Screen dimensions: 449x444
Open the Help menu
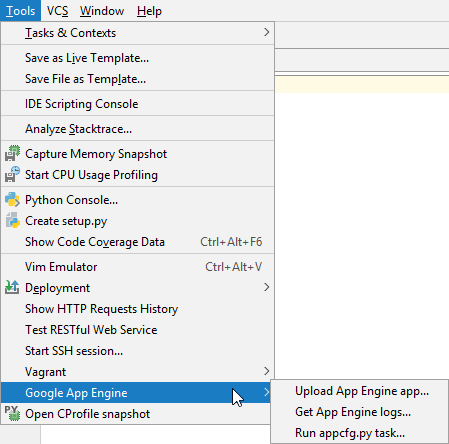149,11
